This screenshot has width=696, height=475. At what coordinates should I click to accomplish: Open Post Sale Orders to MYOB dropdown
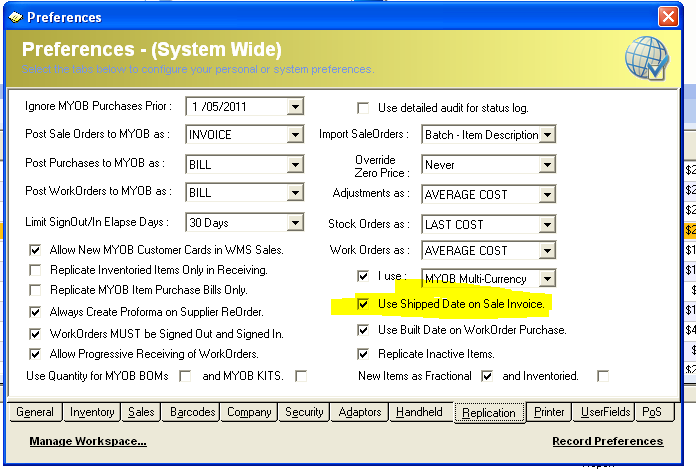pyautogui.click(x=295, y=135)
